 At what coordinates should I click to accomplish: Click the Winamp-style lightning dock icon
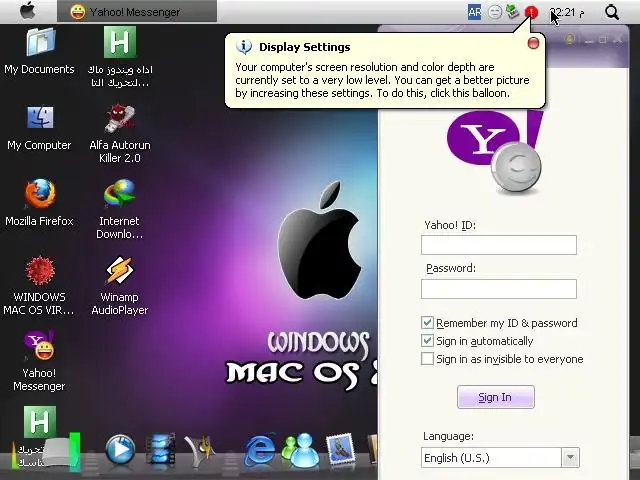pyautogui.click(x=200, y=450)
